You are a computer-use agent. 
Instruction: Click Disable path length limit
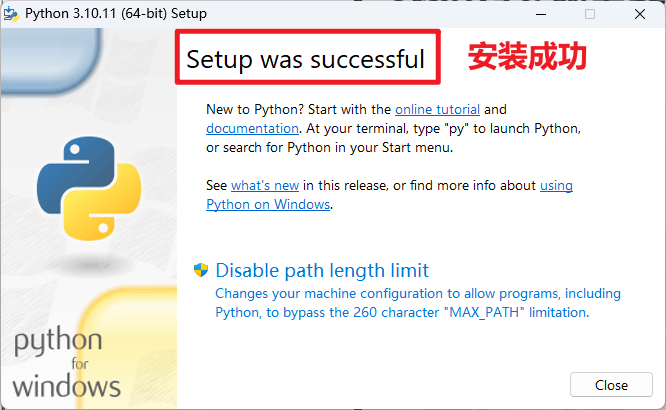(x=322, y=271)
